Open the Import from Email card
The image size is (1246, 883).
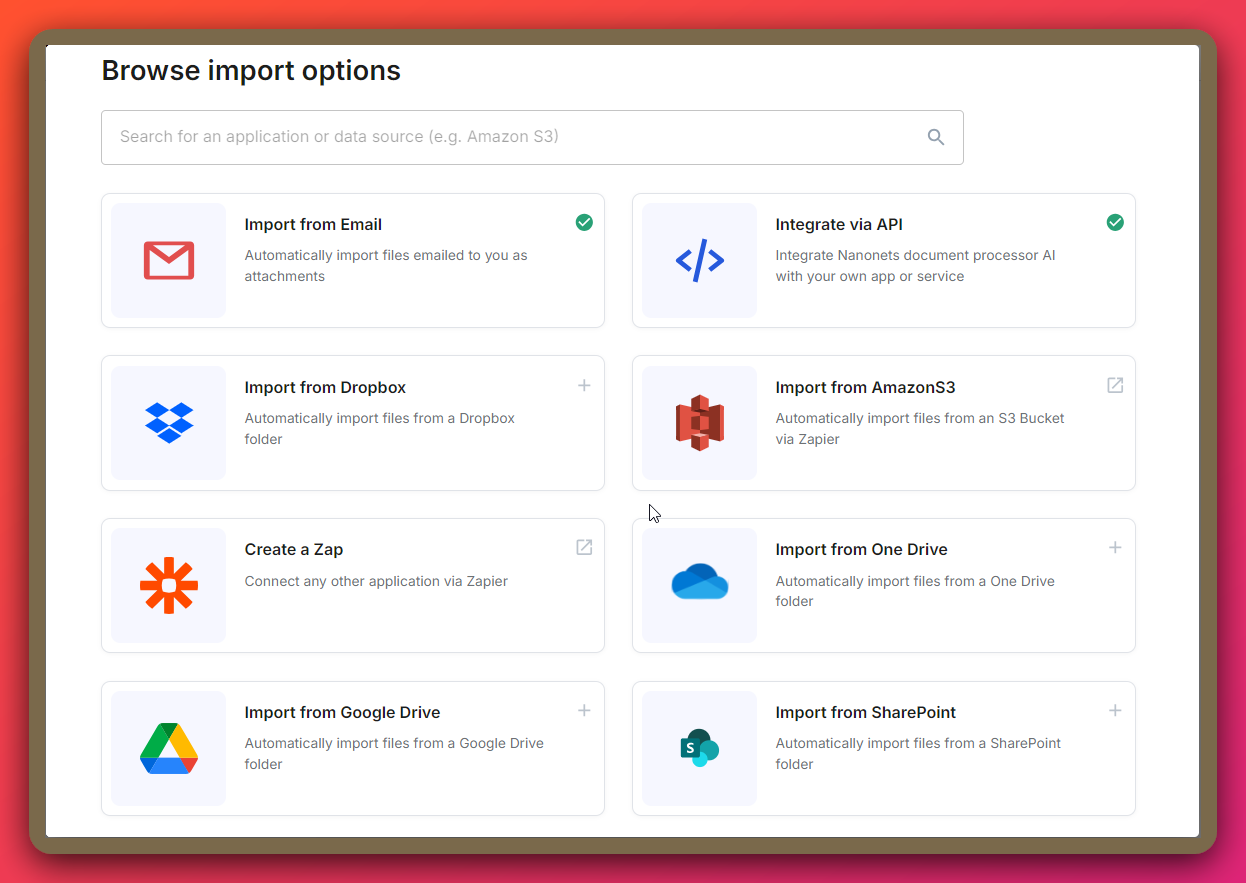click(x=352, y=261)
